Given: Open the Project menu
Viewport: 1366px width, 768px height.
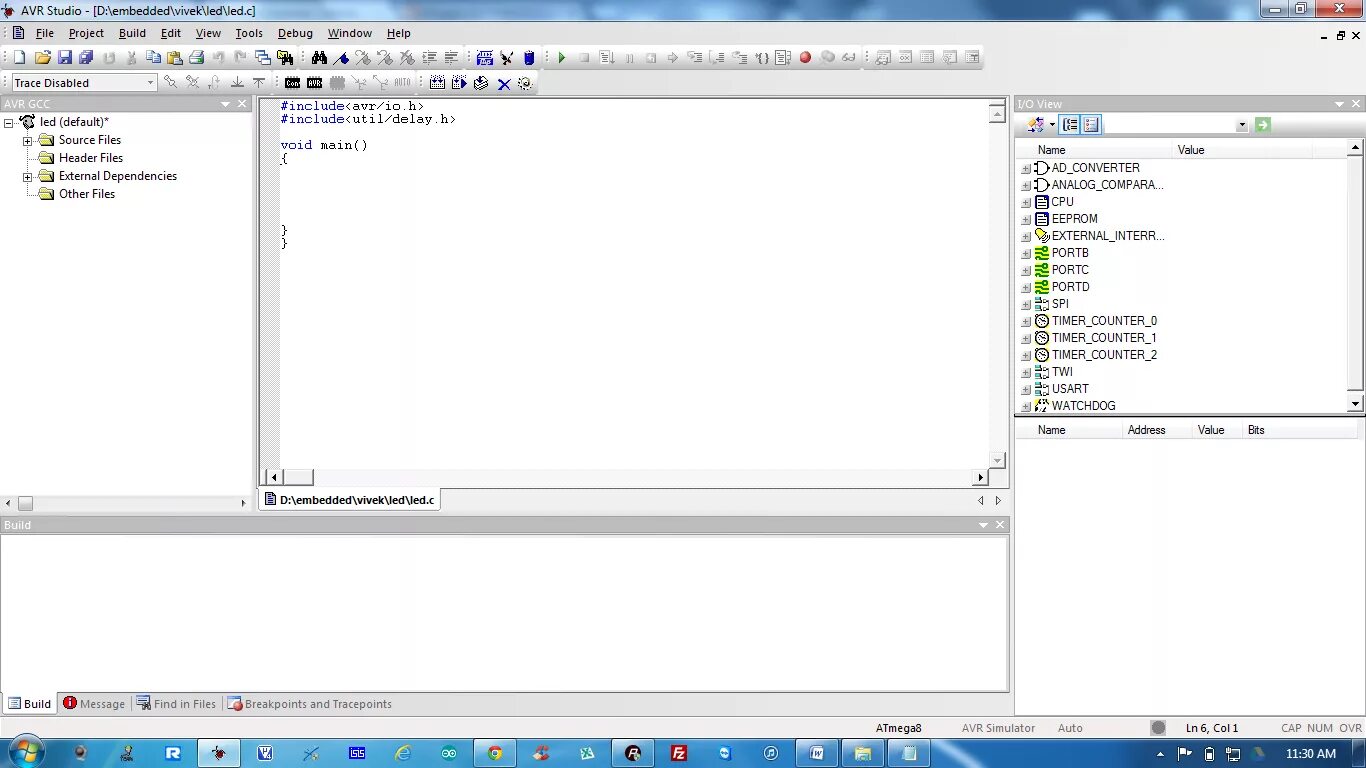Looking at the screenshot, I should [86, 33].
